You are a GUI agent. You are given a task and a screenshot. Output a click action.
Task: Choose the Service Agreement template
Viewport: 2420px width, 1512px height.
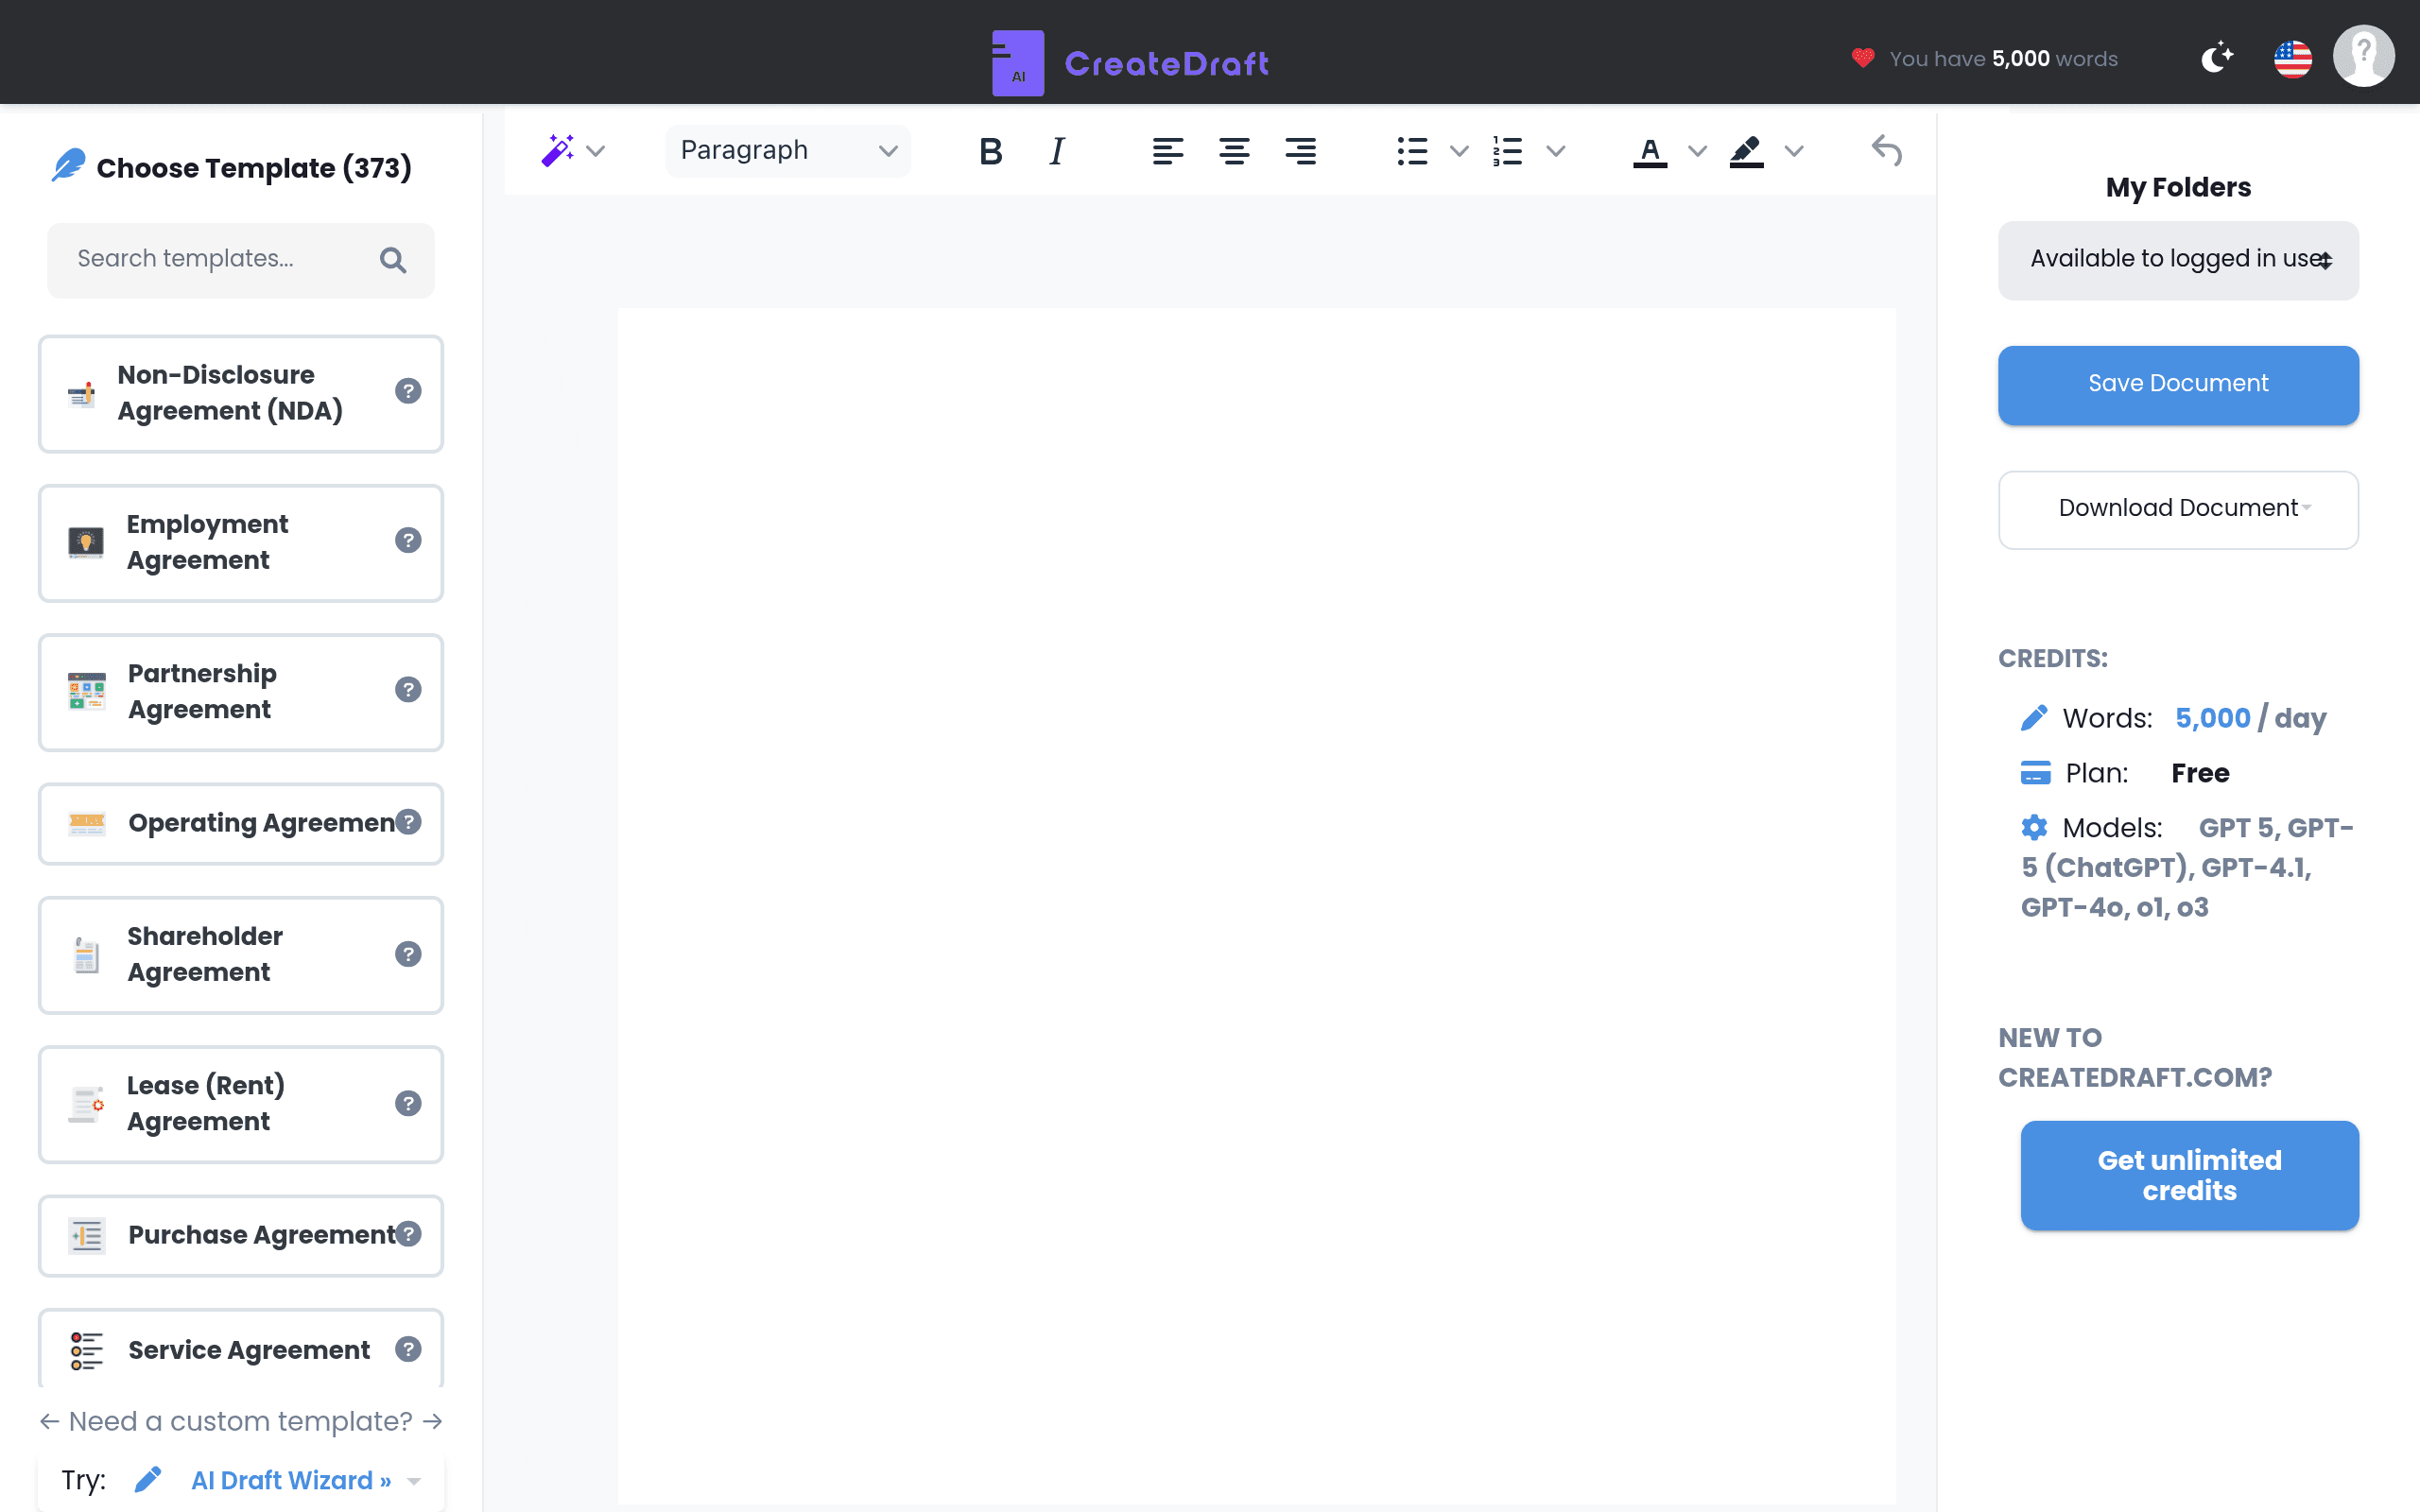(241, 1348)
